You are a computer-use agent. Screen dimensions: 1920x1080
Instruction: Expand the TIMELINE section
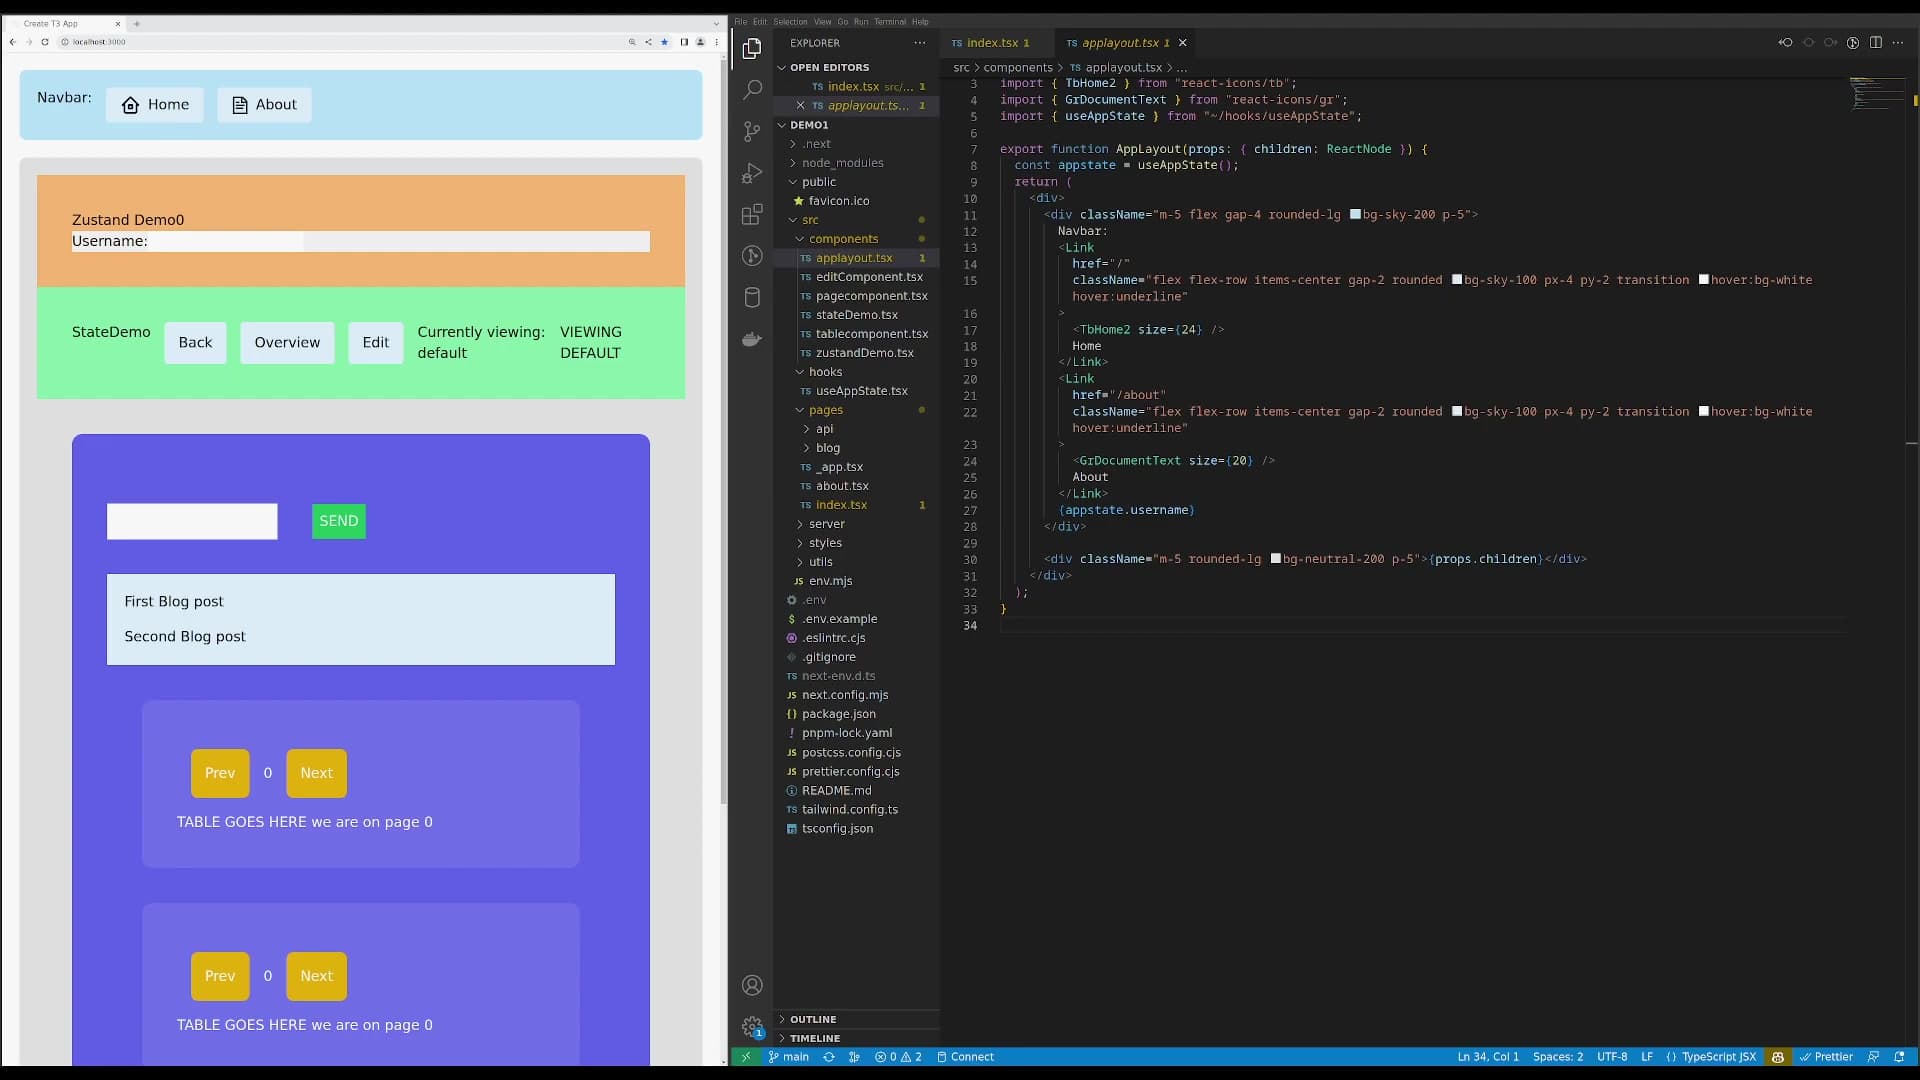(x=814, y=1038)
